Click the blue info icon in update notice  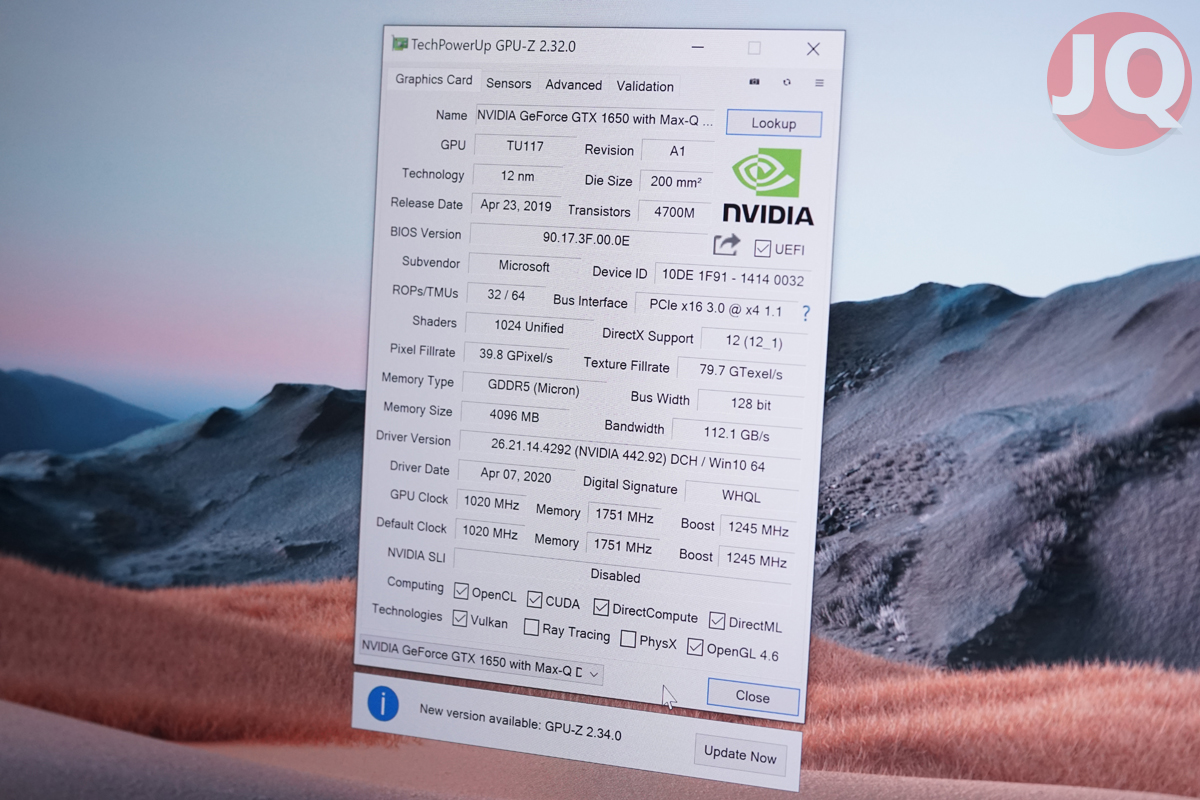383,704
